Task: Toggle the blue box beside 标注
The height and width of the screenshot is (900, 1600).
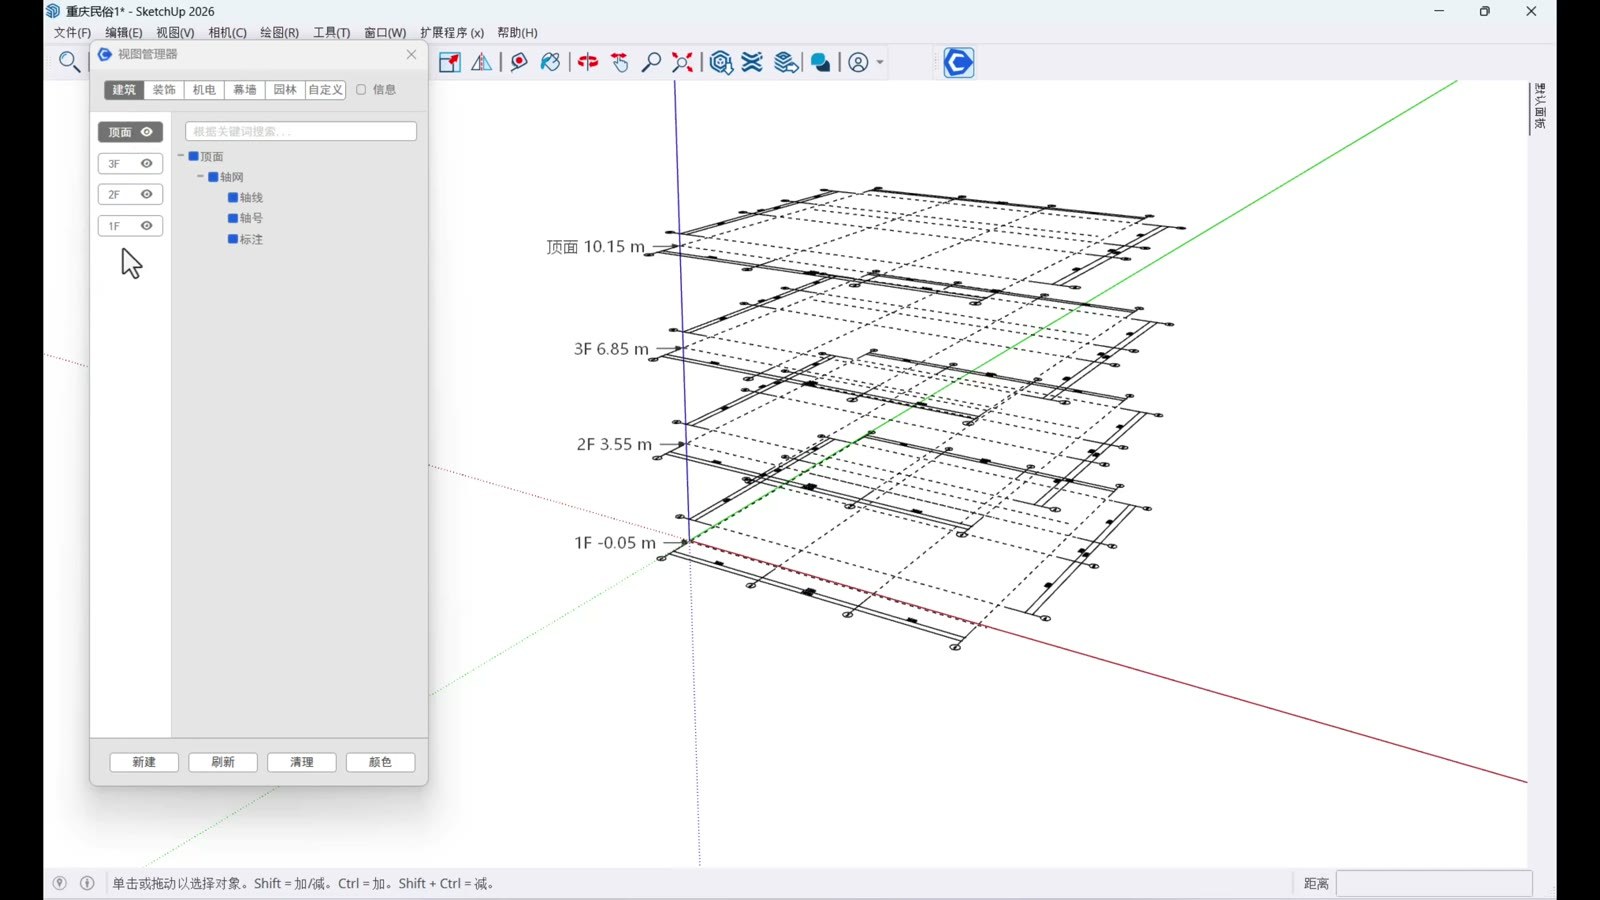Action: pos(233,239)
